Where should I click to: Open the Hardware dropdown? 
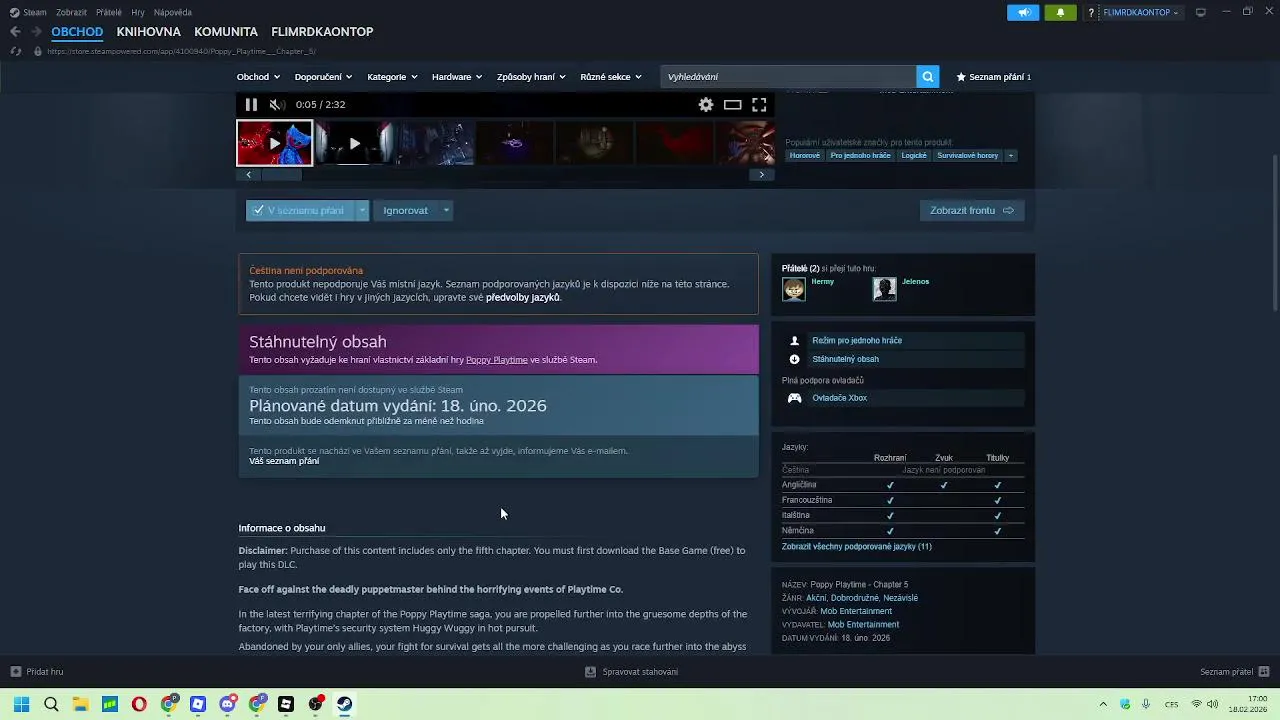tap(457, 77)
